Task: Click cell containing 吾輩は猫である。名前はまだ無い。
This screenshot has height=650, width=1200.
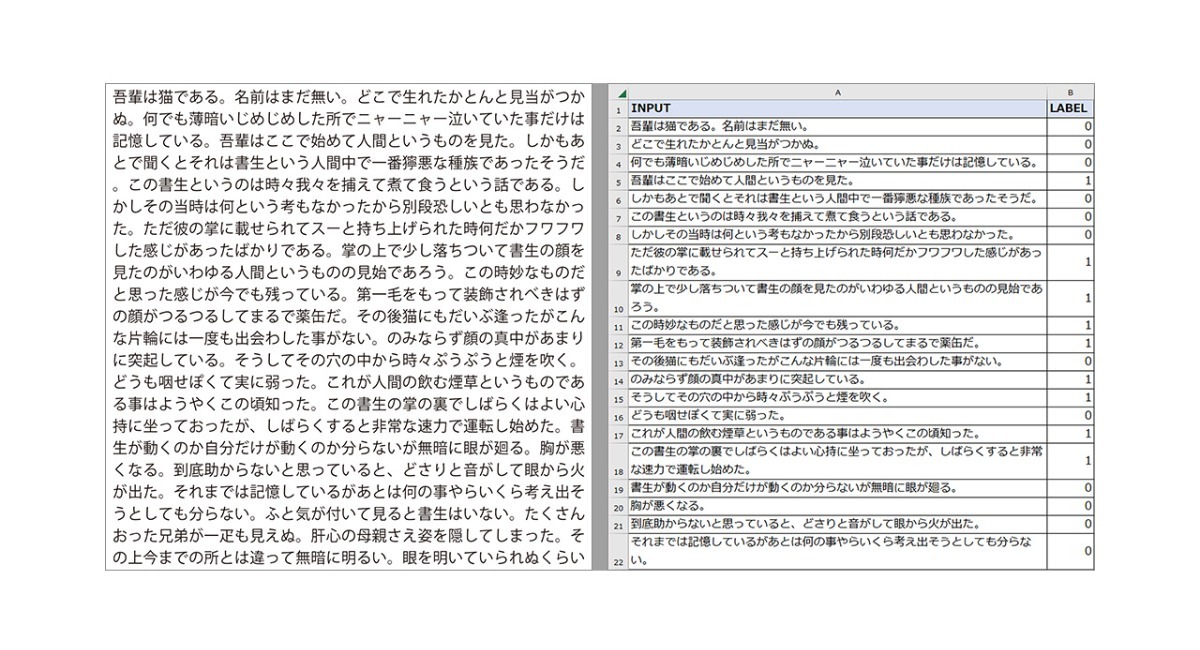Action: [x=837, y=127]
